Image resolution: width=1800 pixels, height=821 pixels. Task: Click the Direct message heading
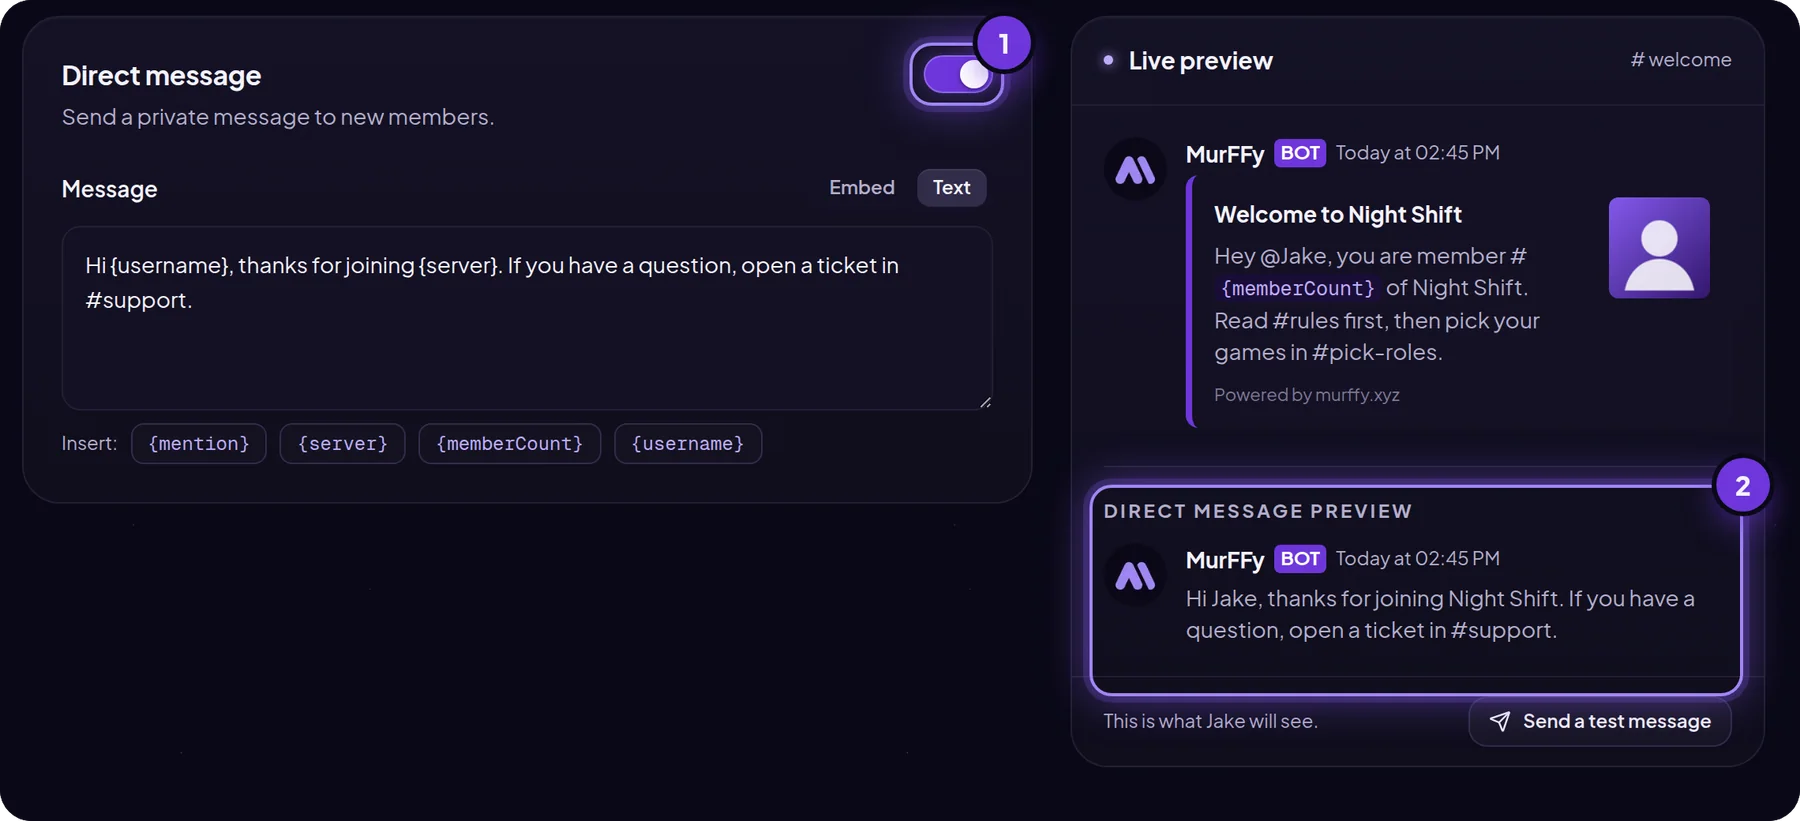[x=161, y=76]
